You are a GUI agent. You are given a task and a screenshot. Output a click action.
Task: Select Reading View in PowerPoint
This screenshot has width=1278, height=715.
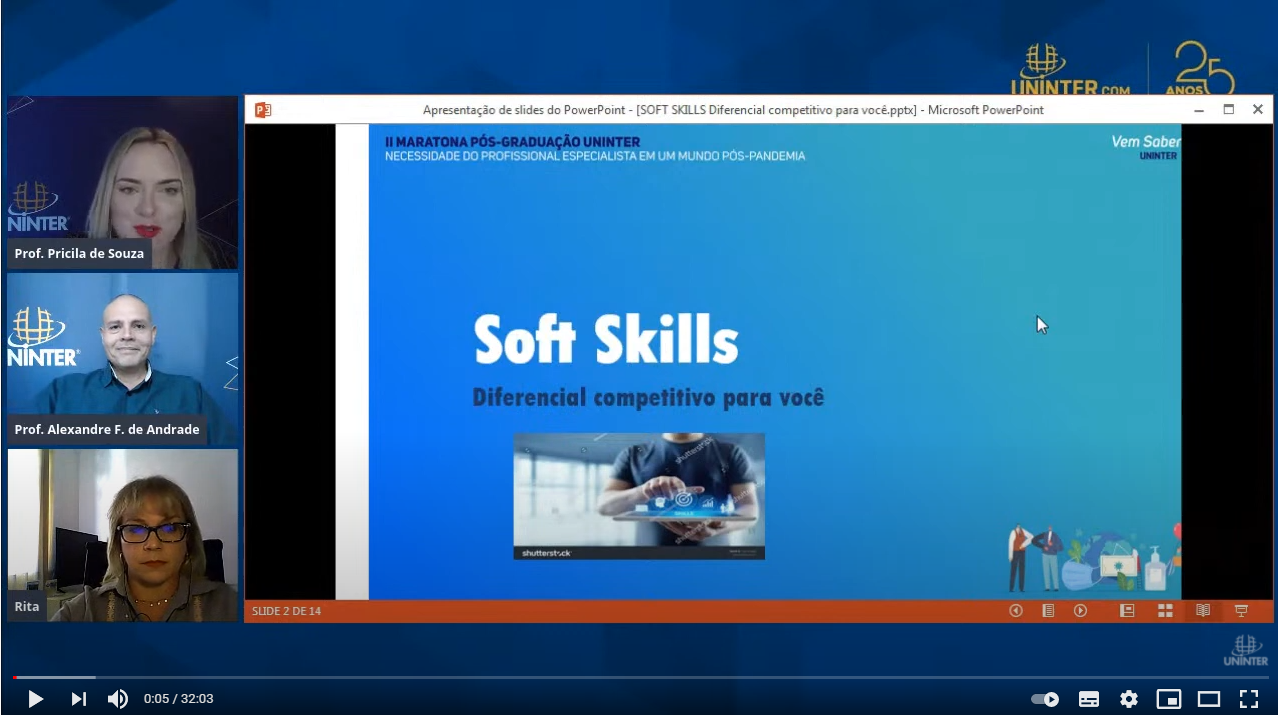pos(1203,610)
